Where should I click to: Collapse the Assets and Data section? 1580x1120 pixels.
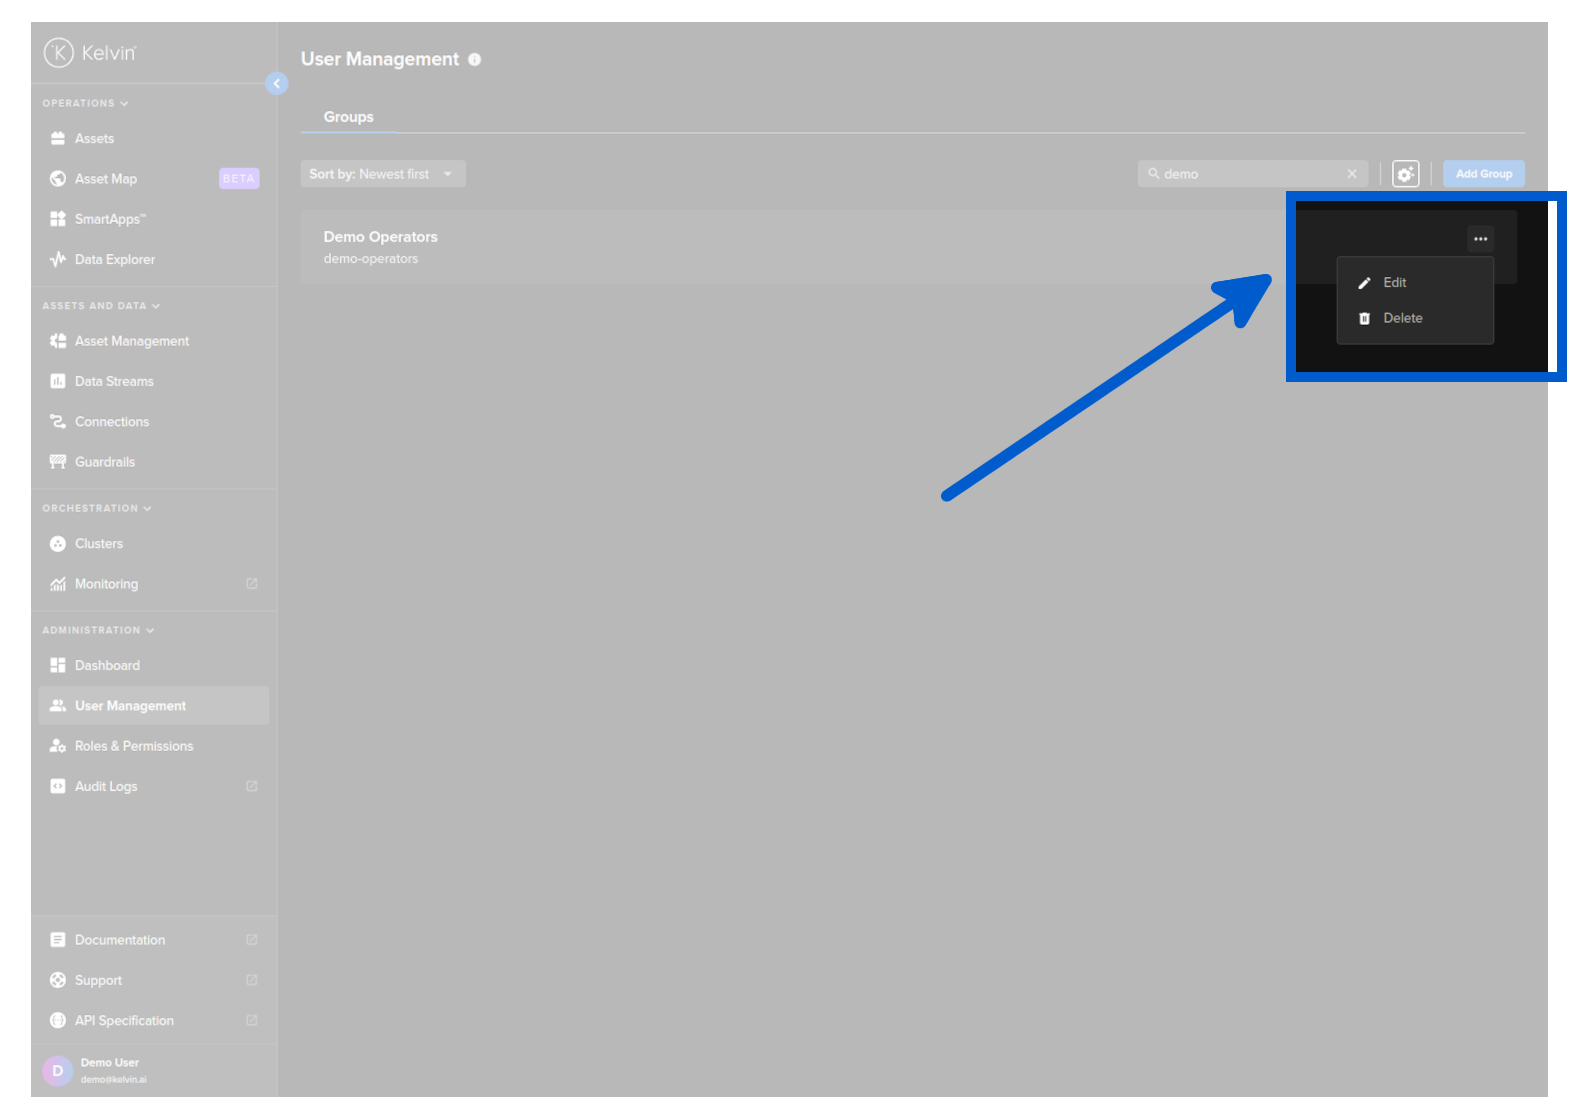(100, 306)
